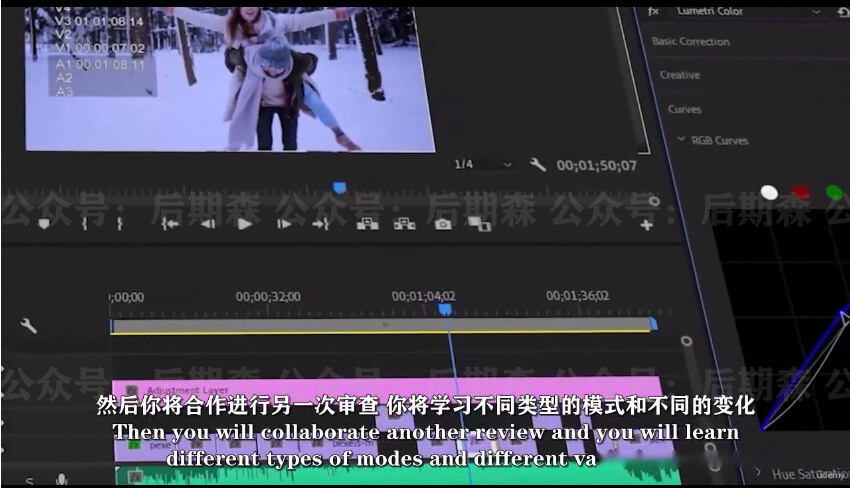
Task: Click the V3 01:01:08:14 timecode overlay
Action: 99,22
